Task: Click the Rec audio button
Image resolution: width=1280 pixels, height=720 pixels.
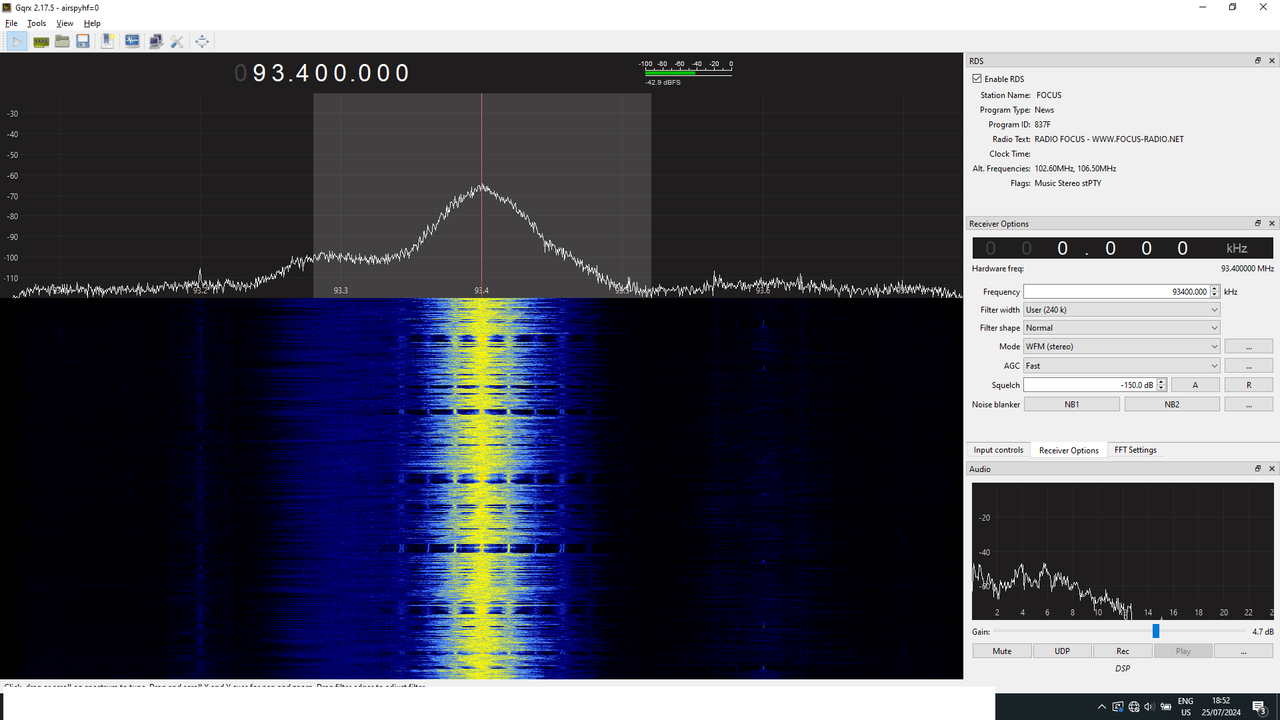Action: point(1123,651)
